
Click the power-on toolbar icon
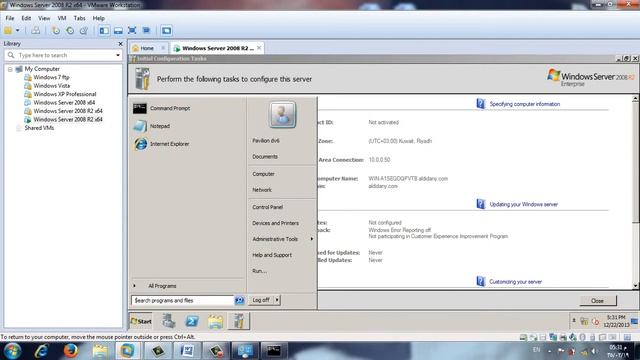[x=8, y=31]
